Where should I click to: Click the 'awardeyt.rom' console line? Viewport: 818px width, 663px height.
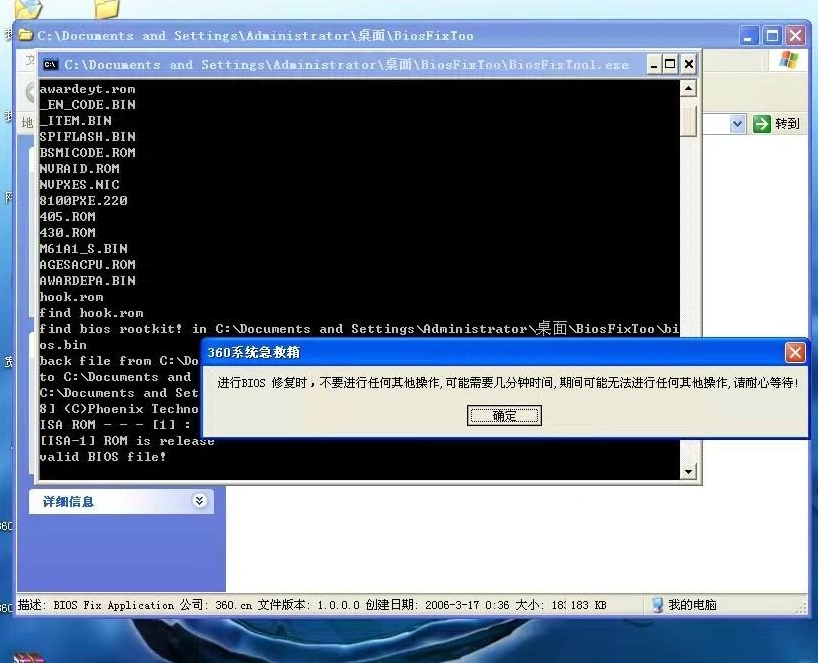88,89
